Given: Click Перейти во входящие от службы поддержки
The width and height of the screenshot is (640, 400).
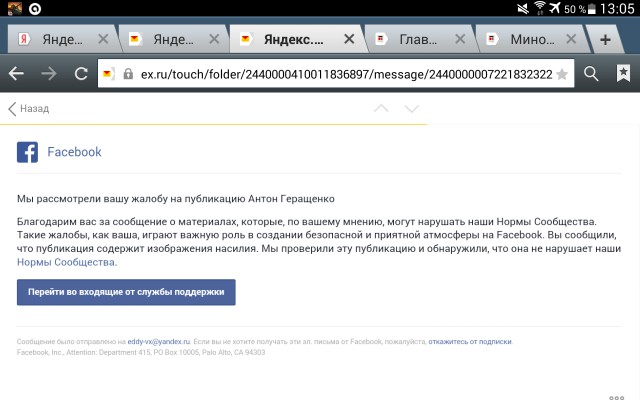Looking at the screenshot, I should [126, 292].
